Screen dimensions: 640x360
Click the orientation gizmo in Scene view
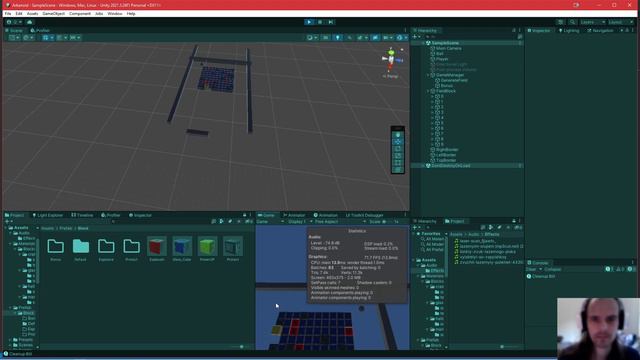tap(391, 60)
